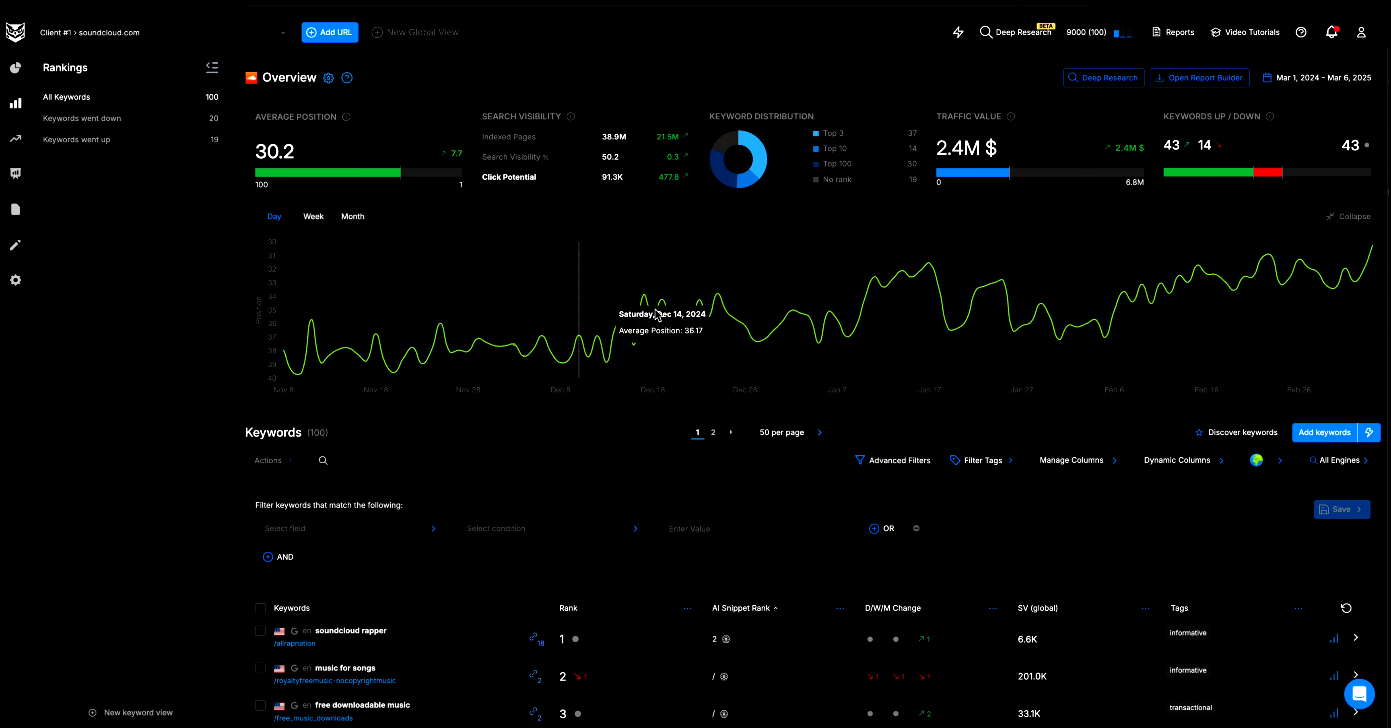Select the trends line-graph sidebar icon

[x=15, y=138]
